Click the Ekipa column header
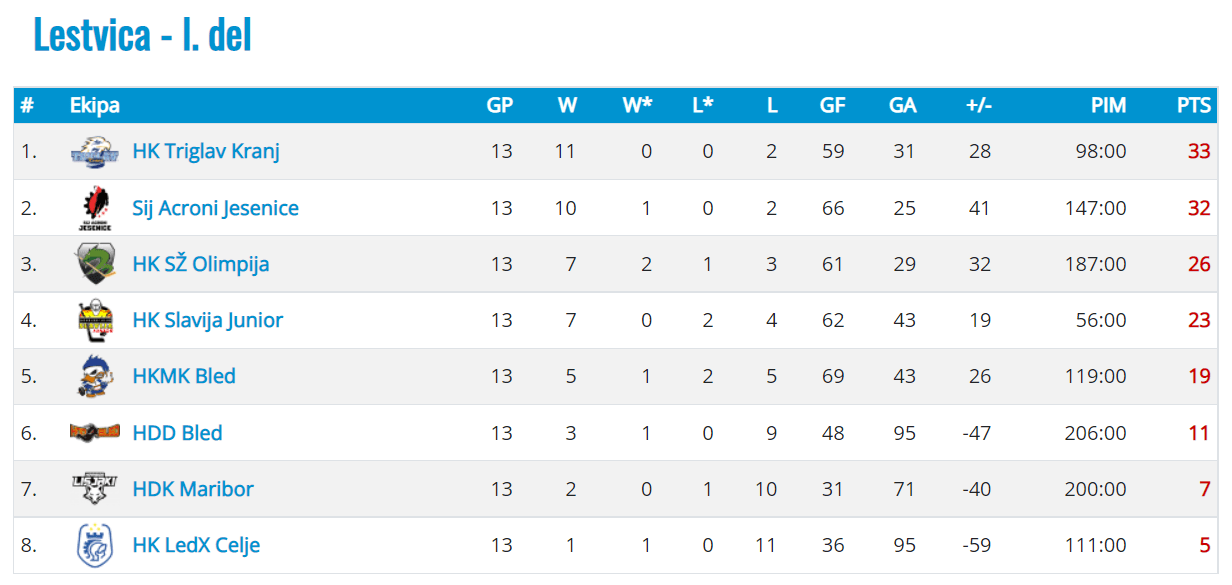The image size is (1232, 585). [95, 105]
